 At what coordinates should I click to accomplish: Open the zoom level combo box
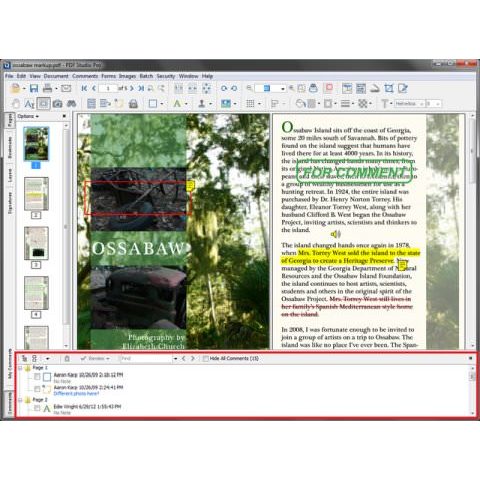pyautogui.click(x=270, y=88)
